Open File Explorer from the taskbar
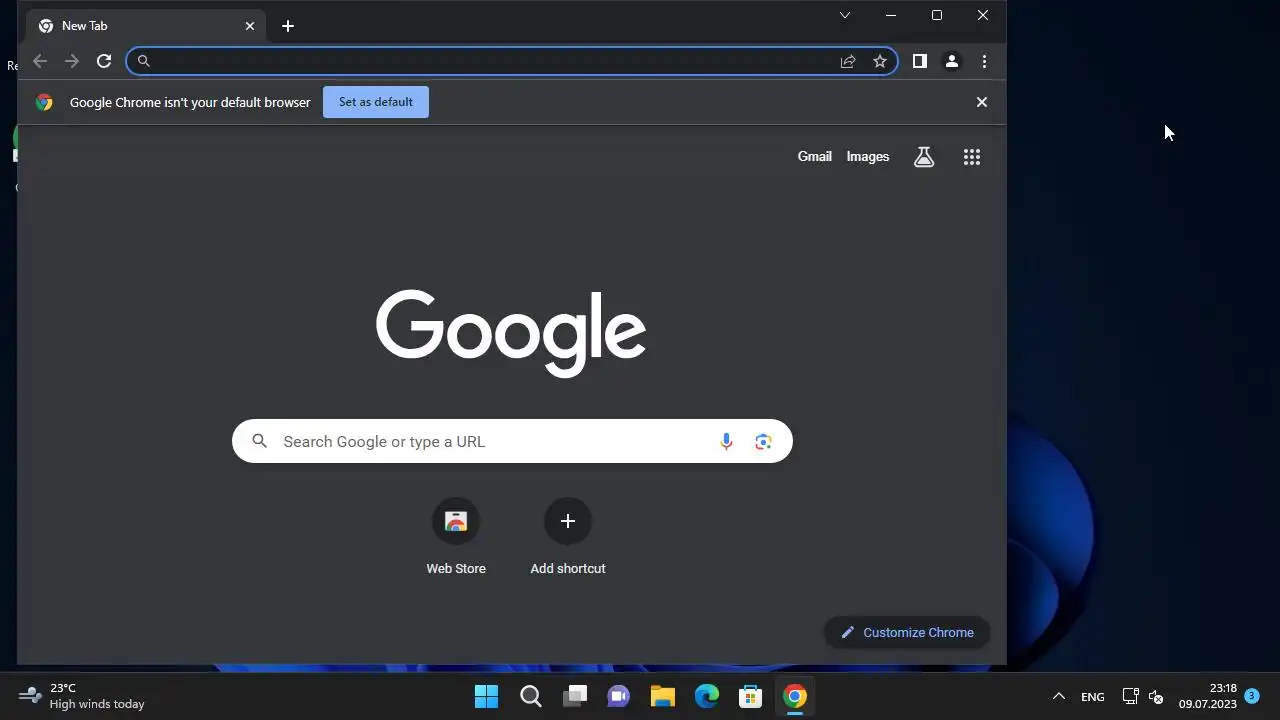 (x=663, y=697)
